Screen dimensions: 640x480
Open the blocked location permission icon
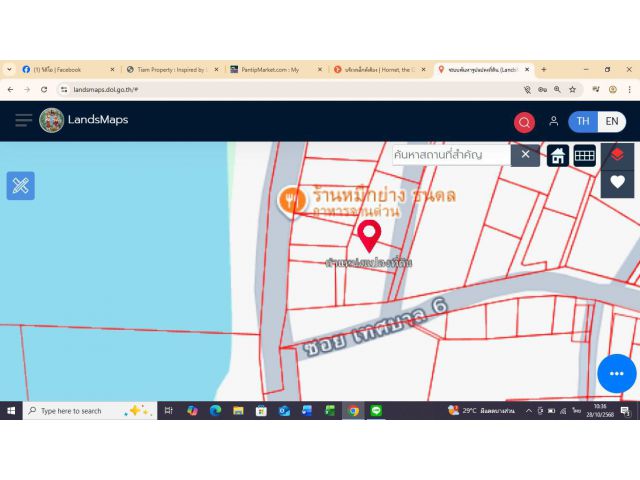click(x=527, y=89)
